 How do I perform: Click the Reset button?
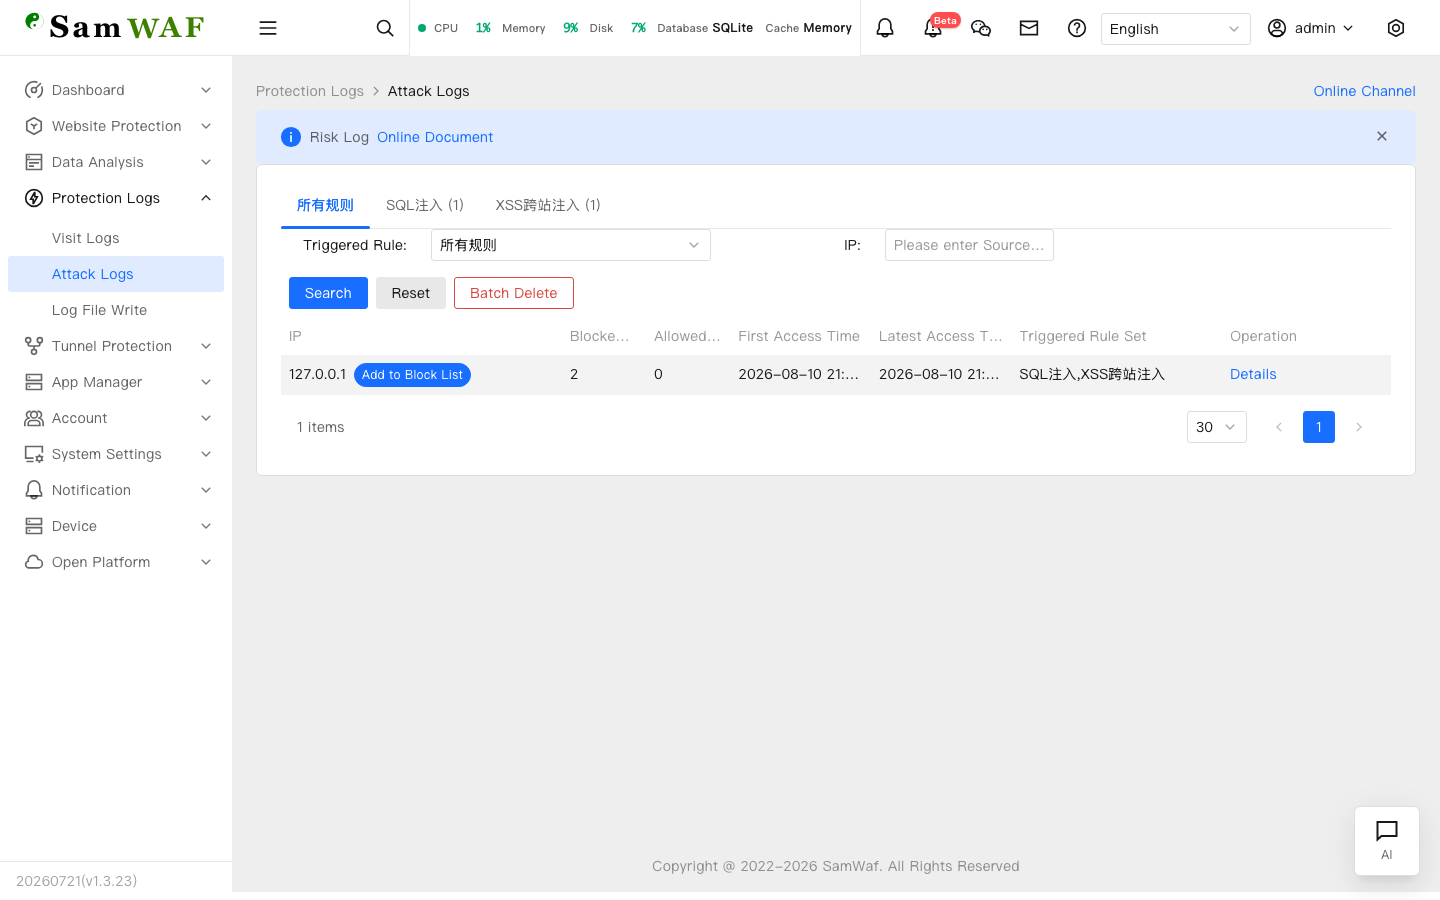[x=411, y=293]
